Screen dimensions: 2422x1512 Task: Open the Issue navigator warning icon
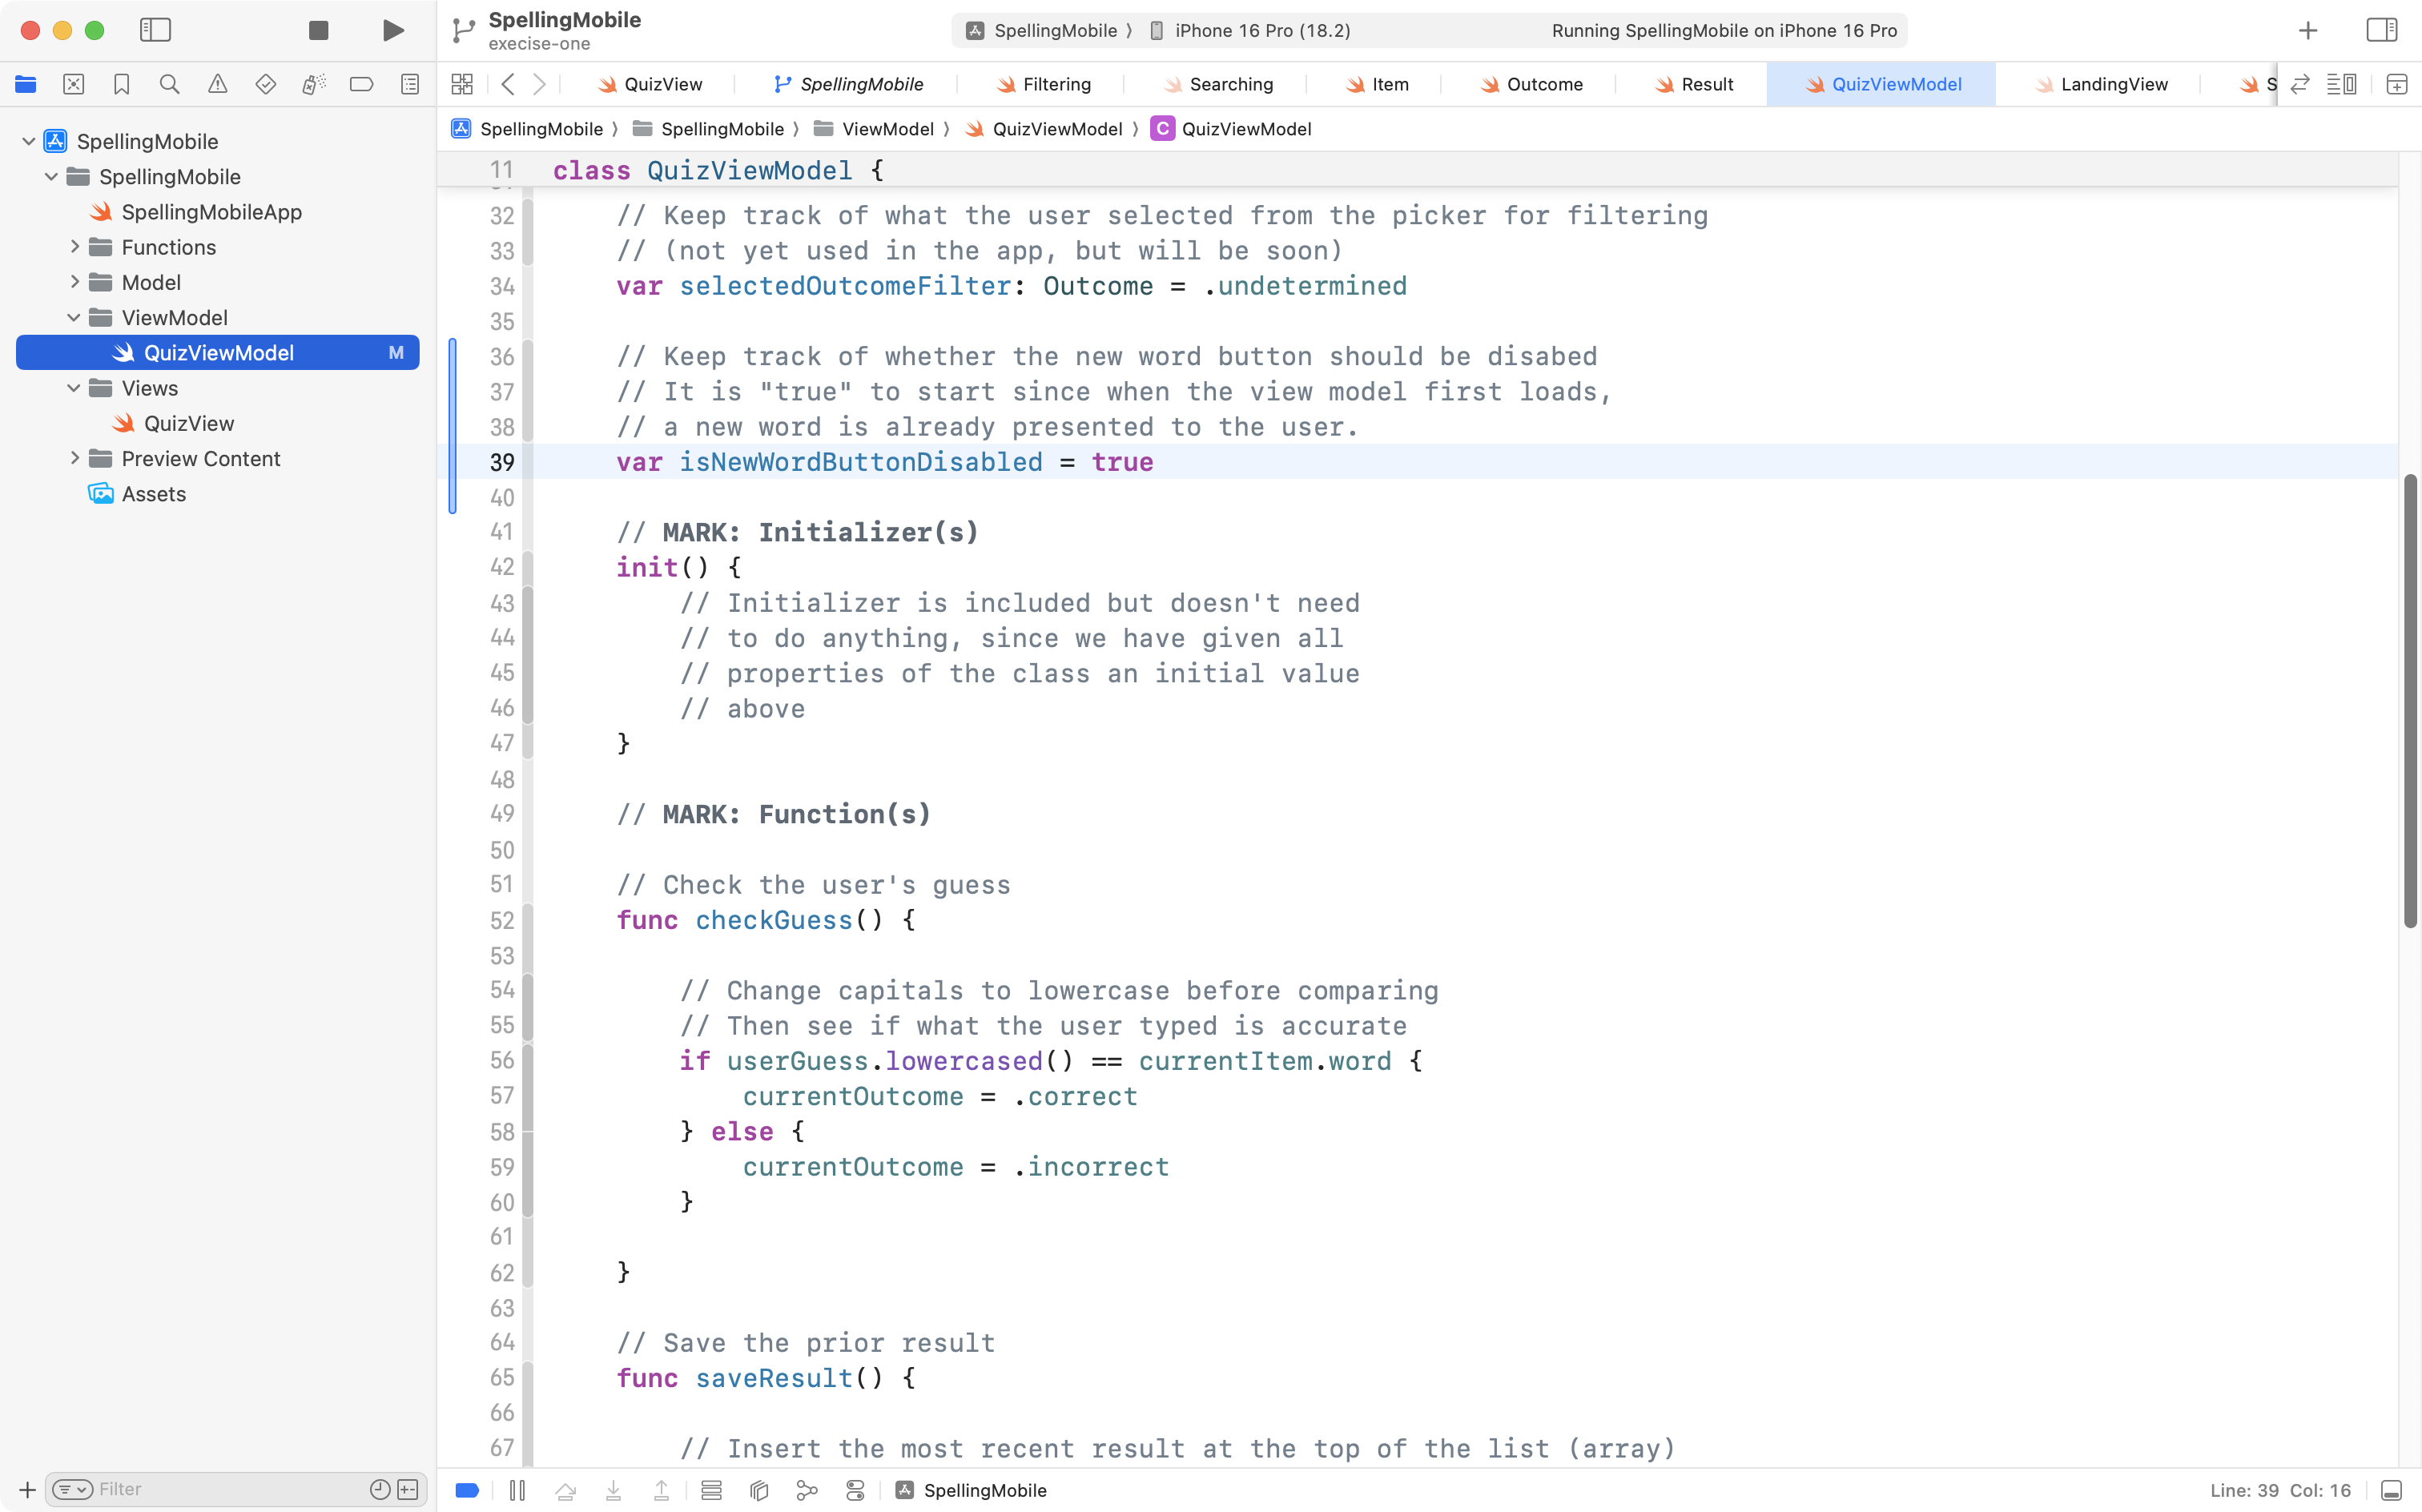[217, 84]
